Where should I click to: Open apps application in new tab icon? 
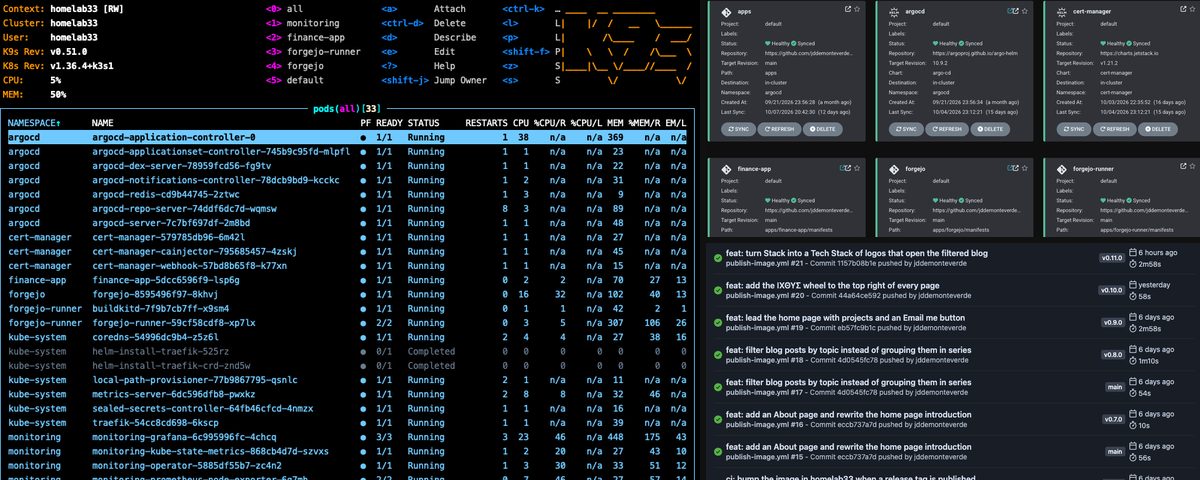tap(847, 9)
